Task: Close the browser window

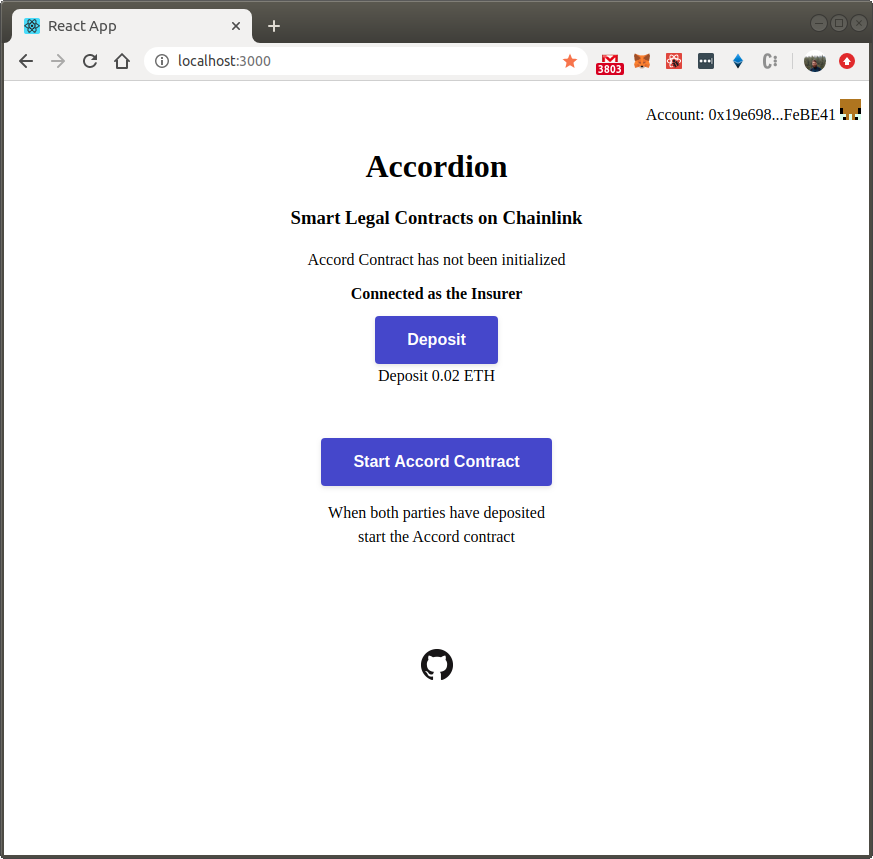Action: pos(859,23)
